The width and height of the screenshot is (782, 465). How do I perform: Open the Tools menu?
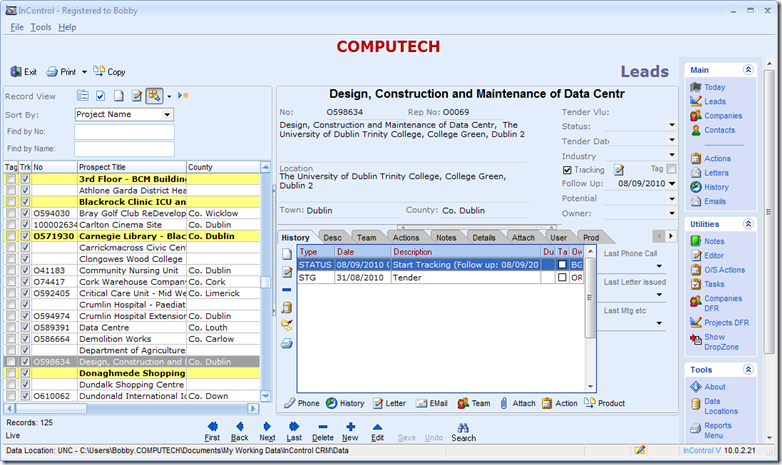[41, 27]
